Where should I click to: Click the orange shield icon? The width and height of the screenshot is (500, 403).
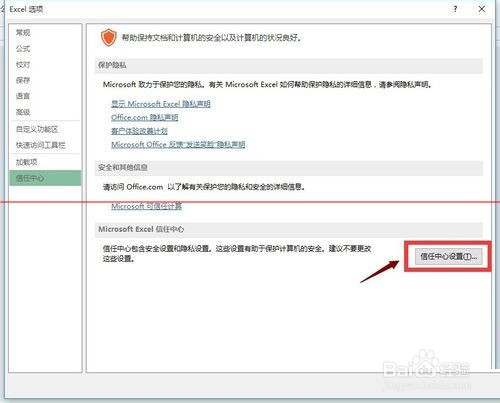(x=109, y=37)
